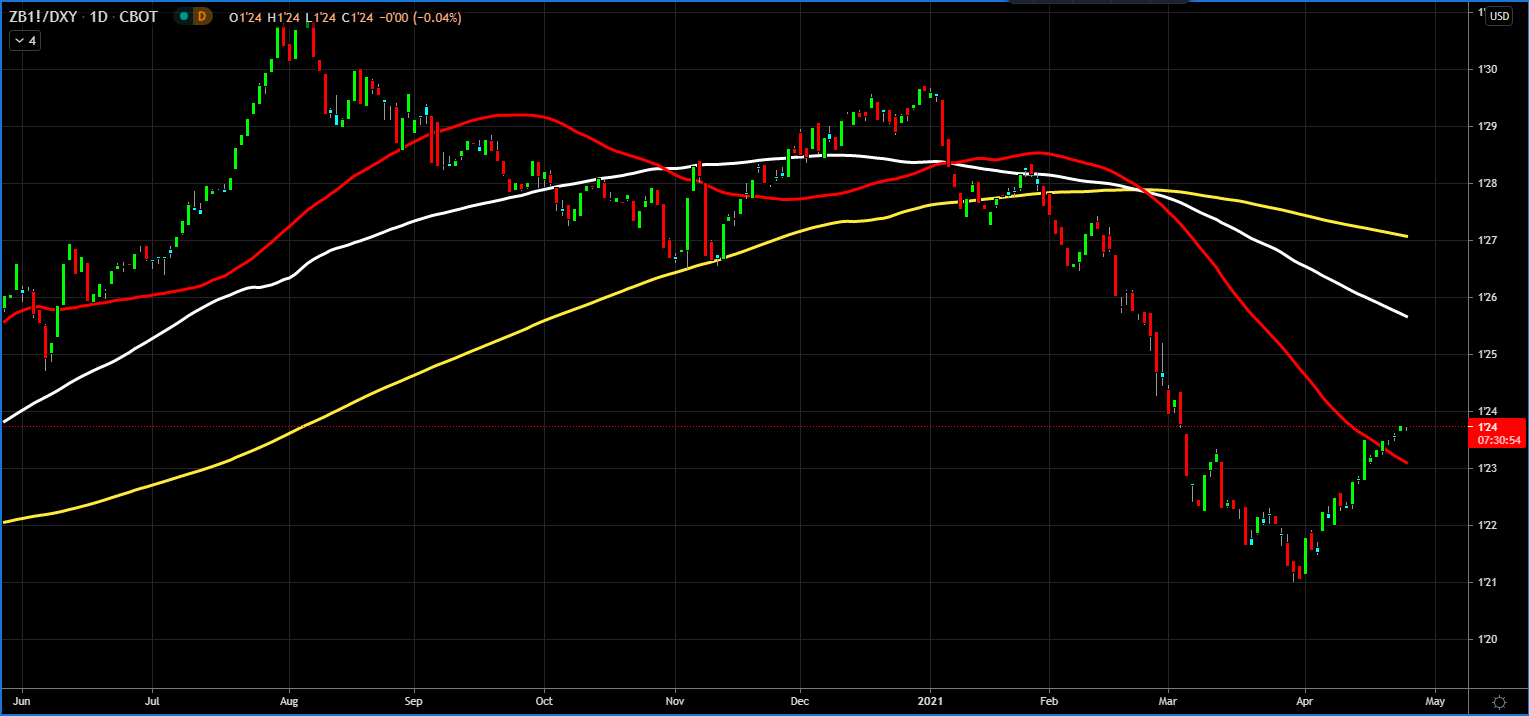Screen dimensions: 1529x716
Task: Click the orange D delayed-data badge
Action: [x=202, y=17]
